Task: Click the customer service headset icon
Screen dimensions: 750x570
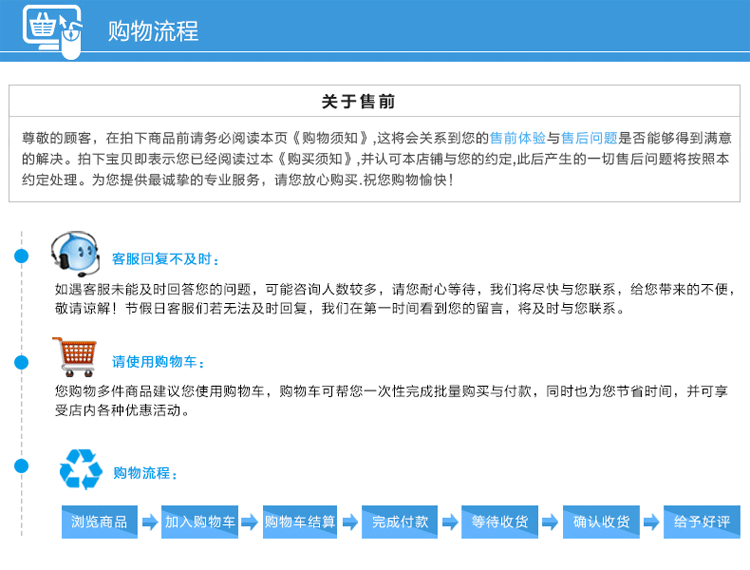Action: (x=75, y=252)
